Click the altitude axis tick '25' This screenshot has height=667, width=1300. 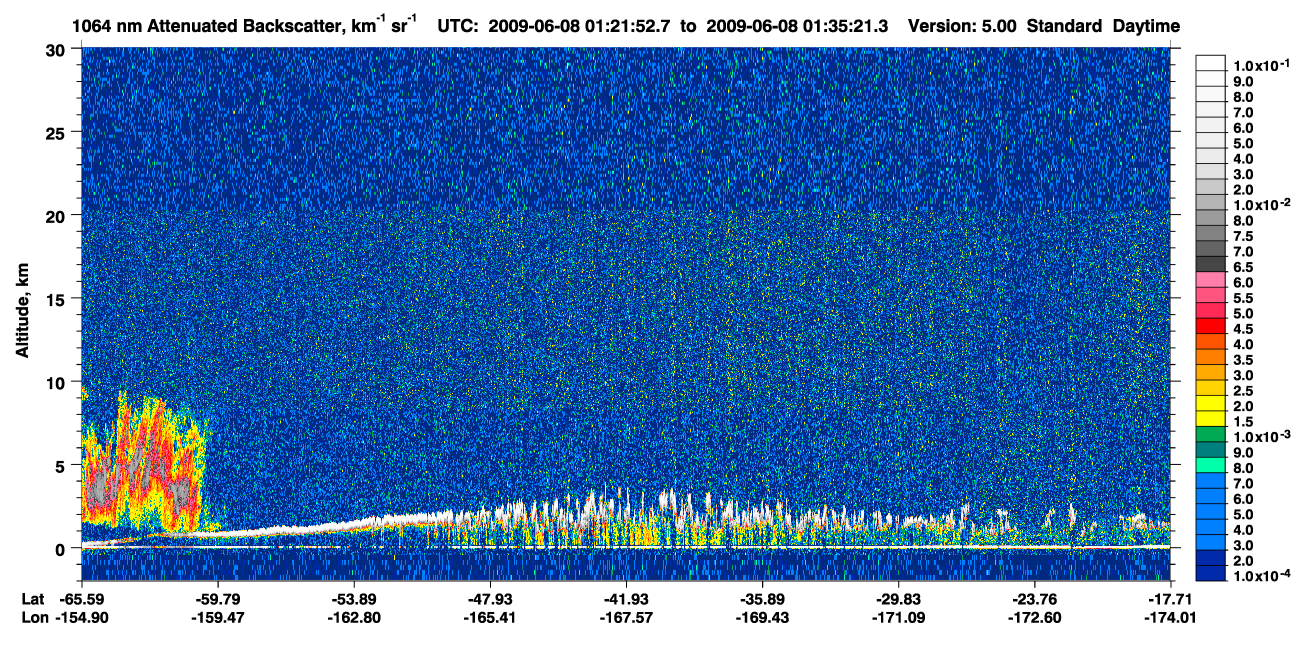[x=58, y=132]
